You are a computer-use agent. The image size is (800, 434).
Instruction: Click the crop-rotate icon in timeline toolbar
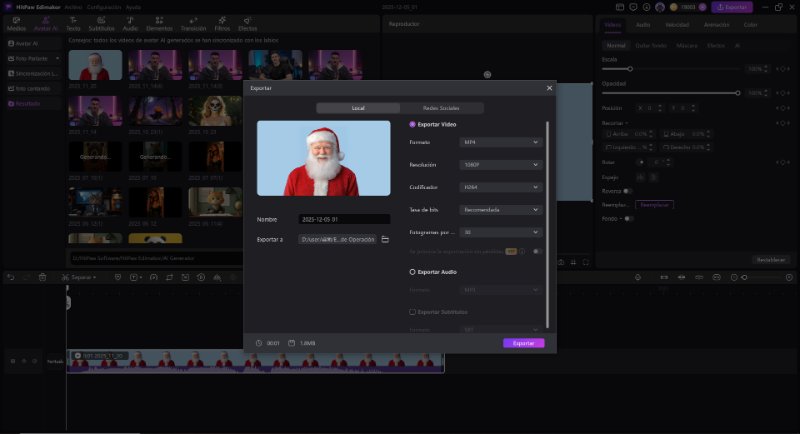click(x=169, y=277)
